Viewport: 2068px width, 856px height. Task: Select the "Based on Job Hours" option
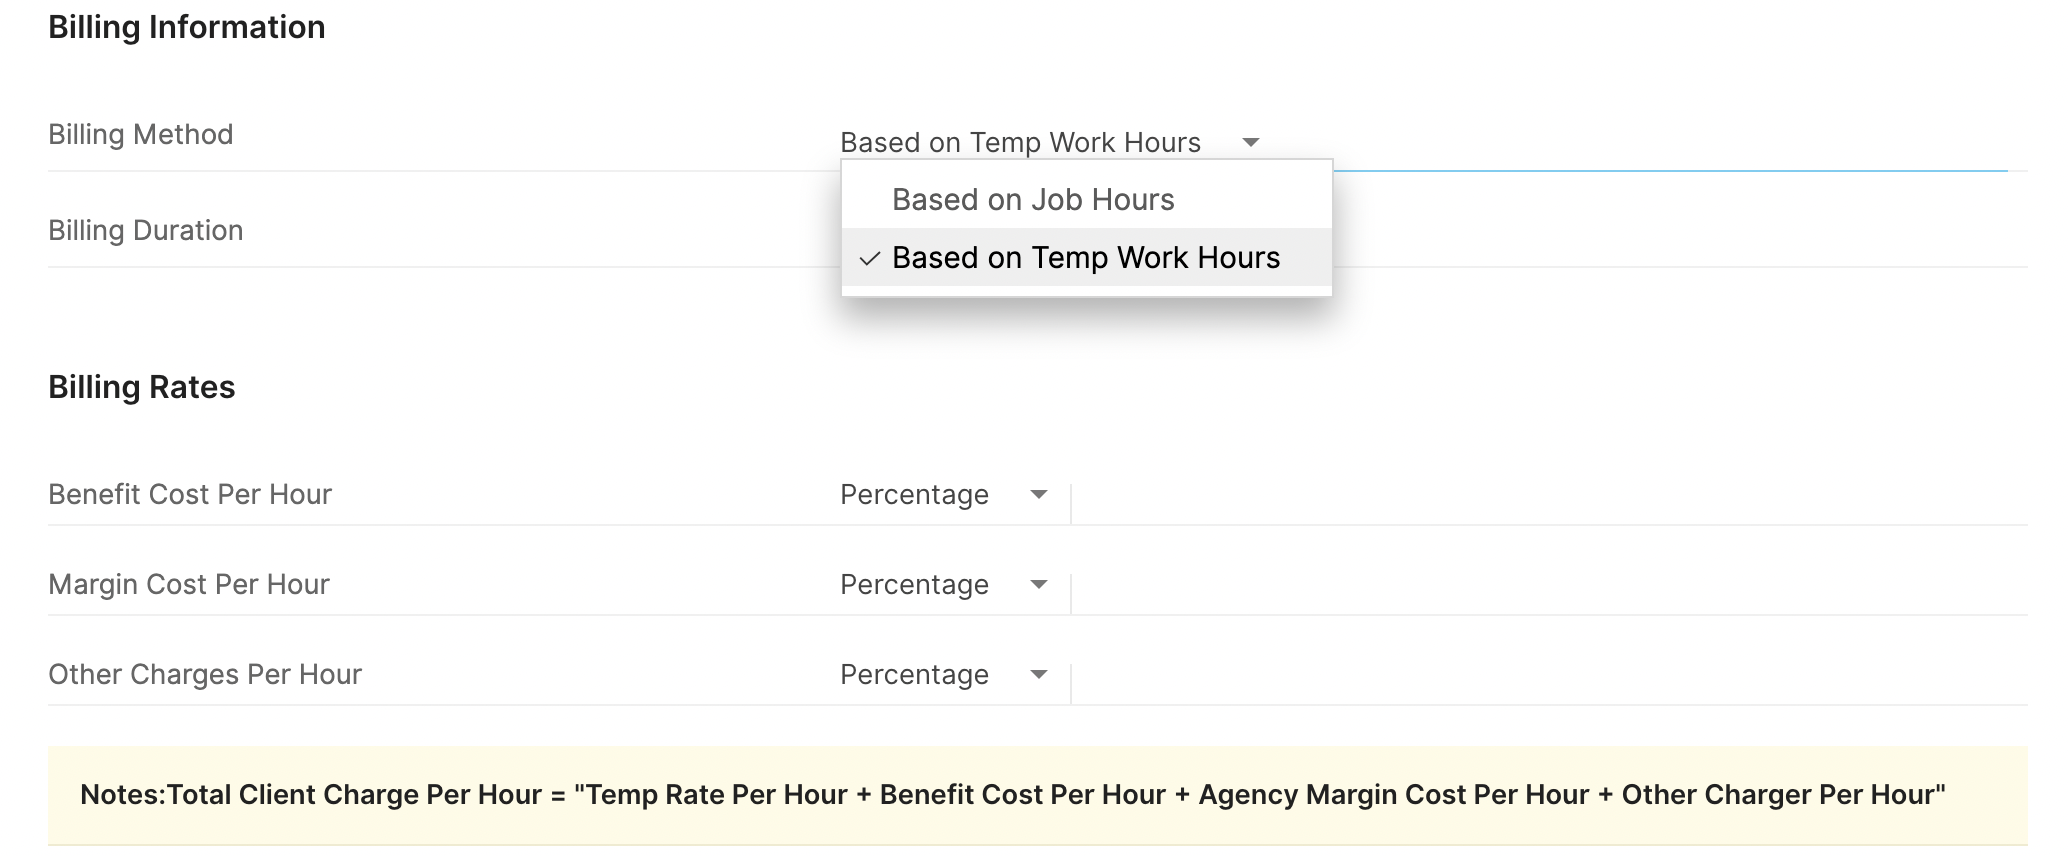click(x=1033, y=200)
